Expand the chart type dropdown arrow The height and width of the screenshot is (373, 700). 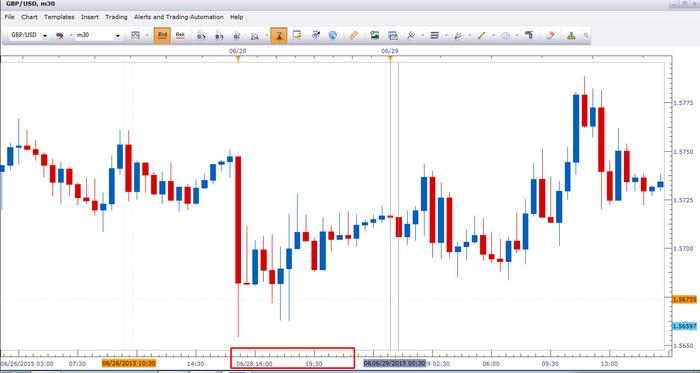pos(146,36)
